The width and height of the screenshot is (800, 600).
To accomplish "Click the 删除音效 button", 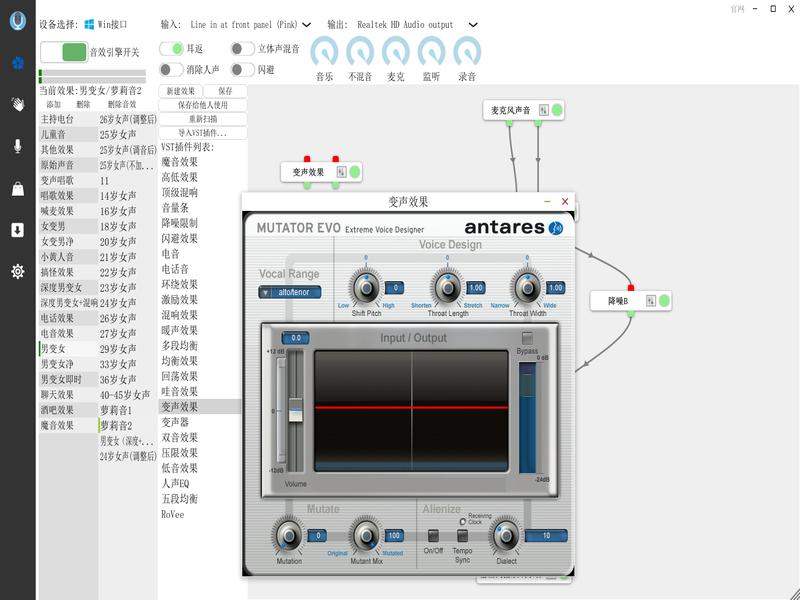I will tap(122, 104).
